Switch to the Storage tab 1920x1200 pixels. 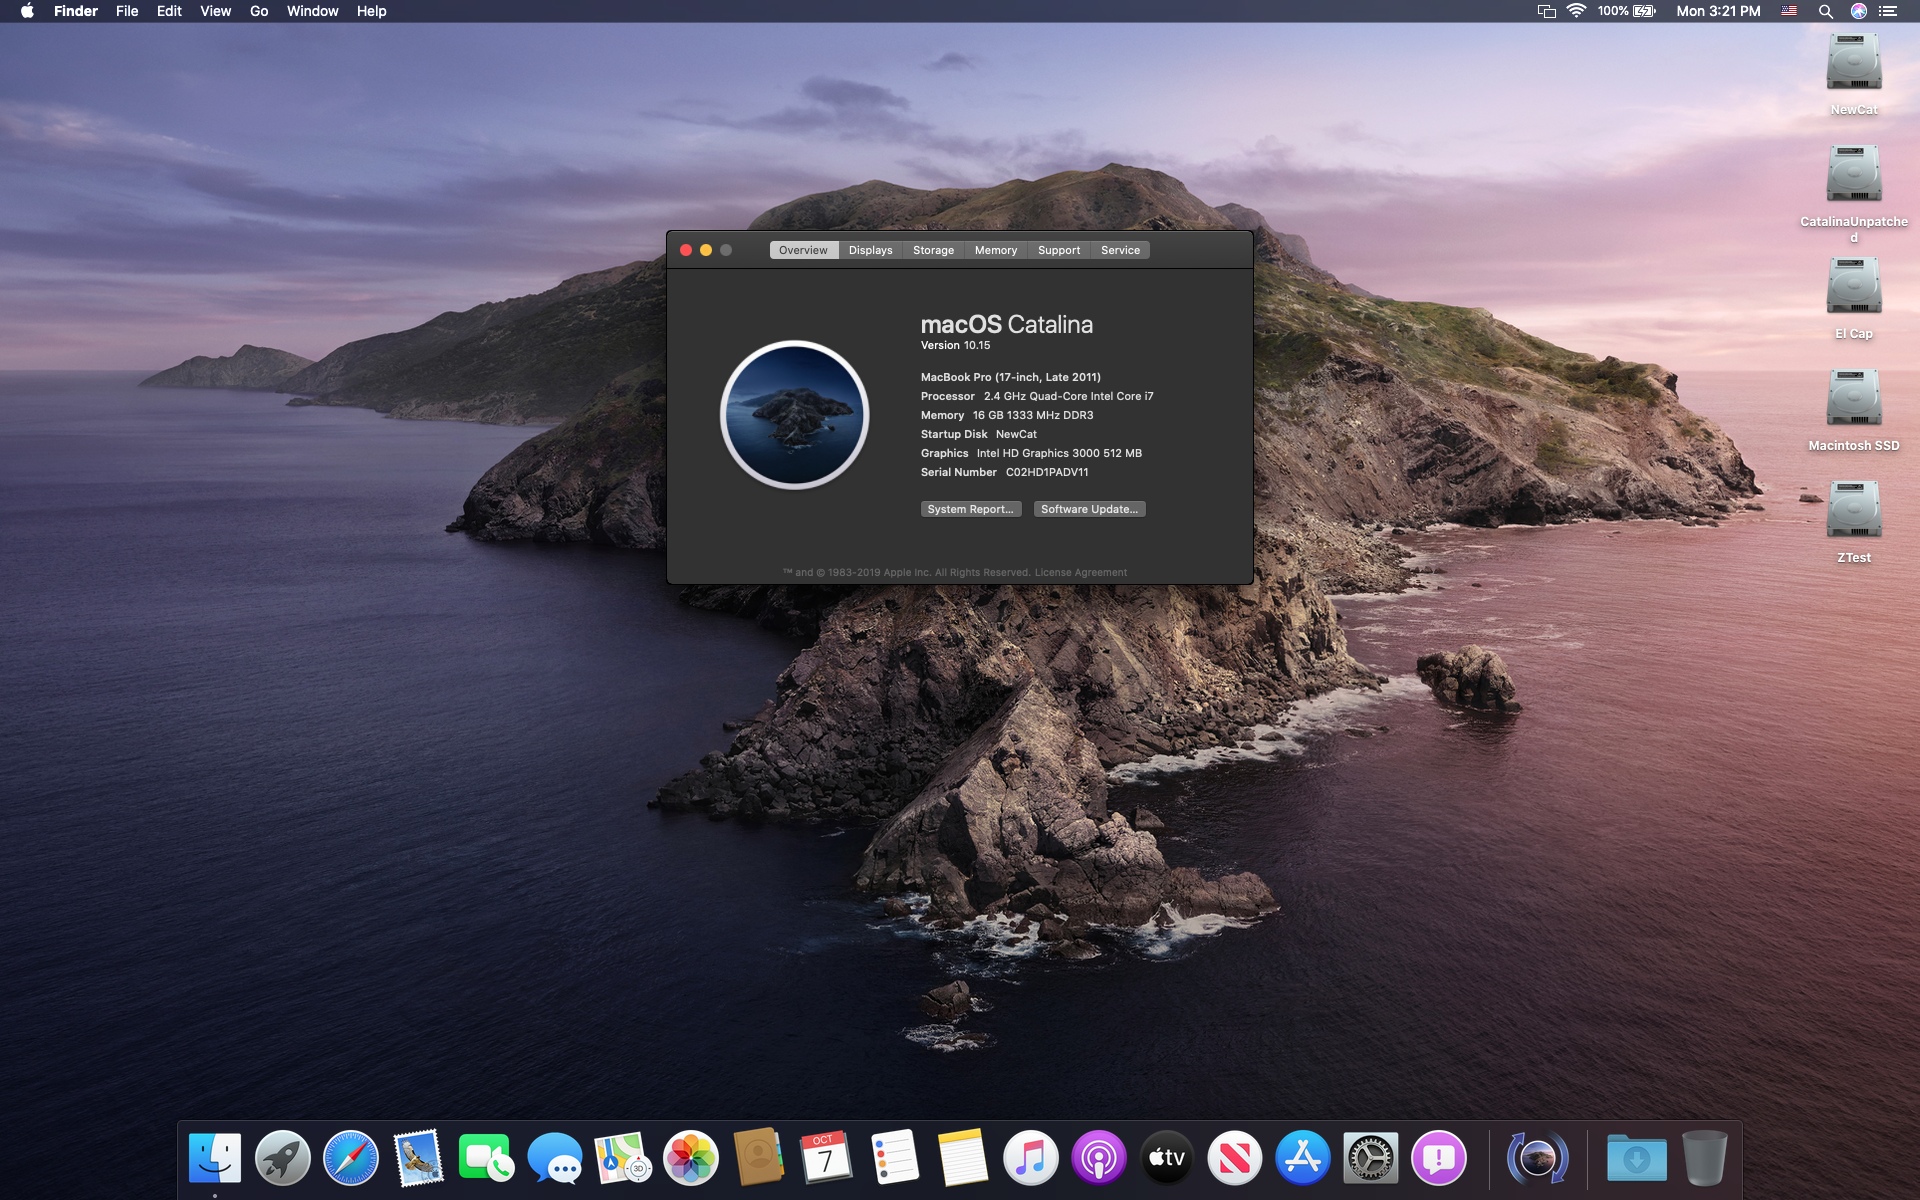pyautogui.click(x=933, y=250)
